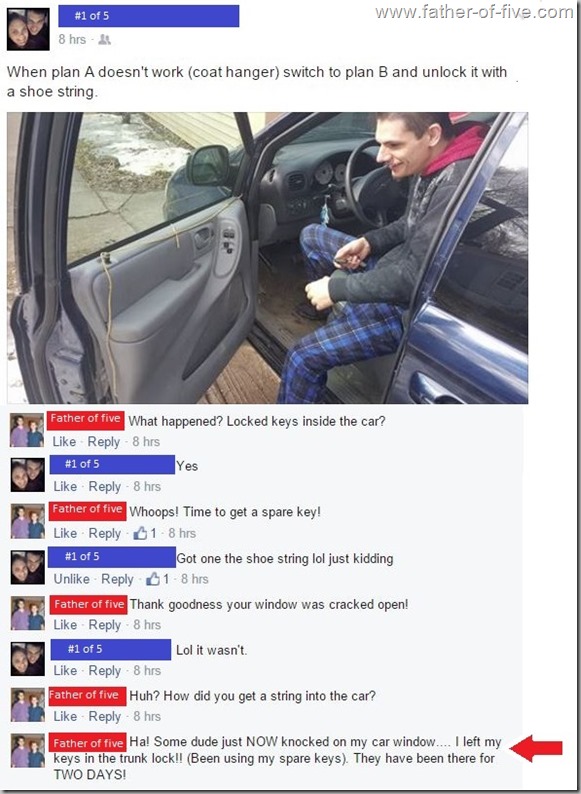581x794 pixels.
Task: Click avatar beside the 'Yes' comment
Action: (x=28, y=475)
